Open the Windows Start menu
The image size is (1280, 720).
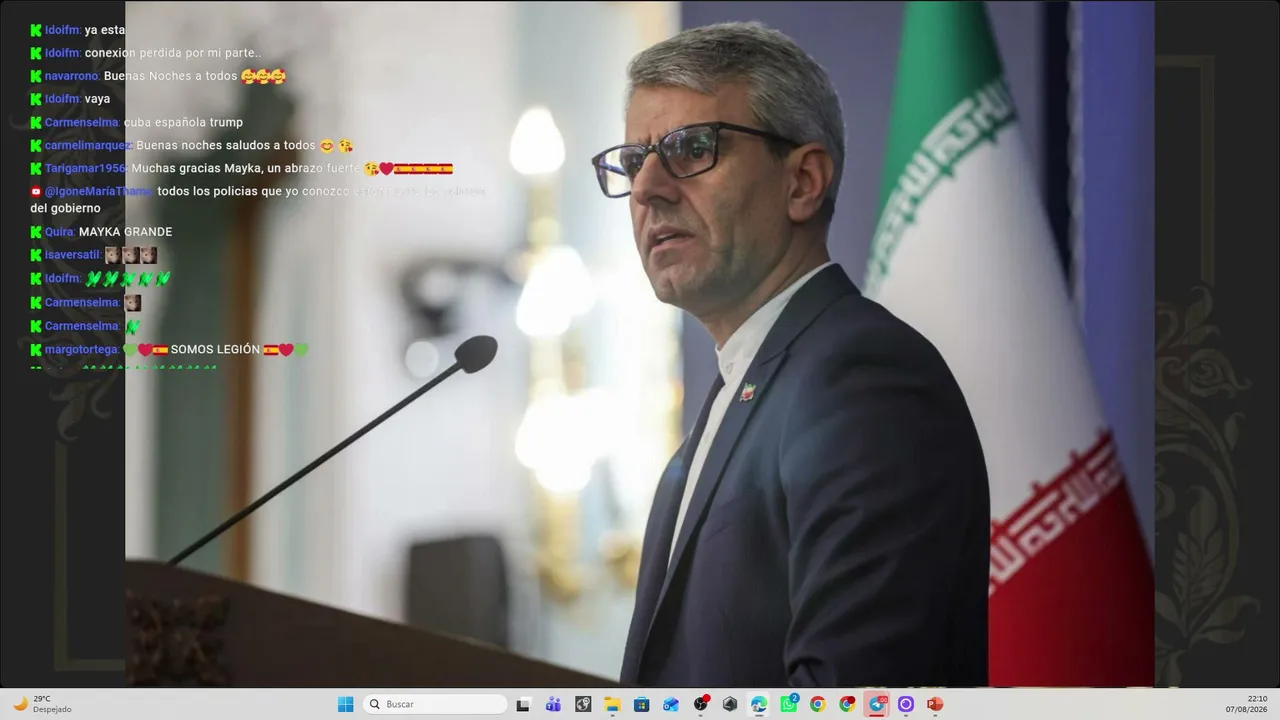coord(345,704)
